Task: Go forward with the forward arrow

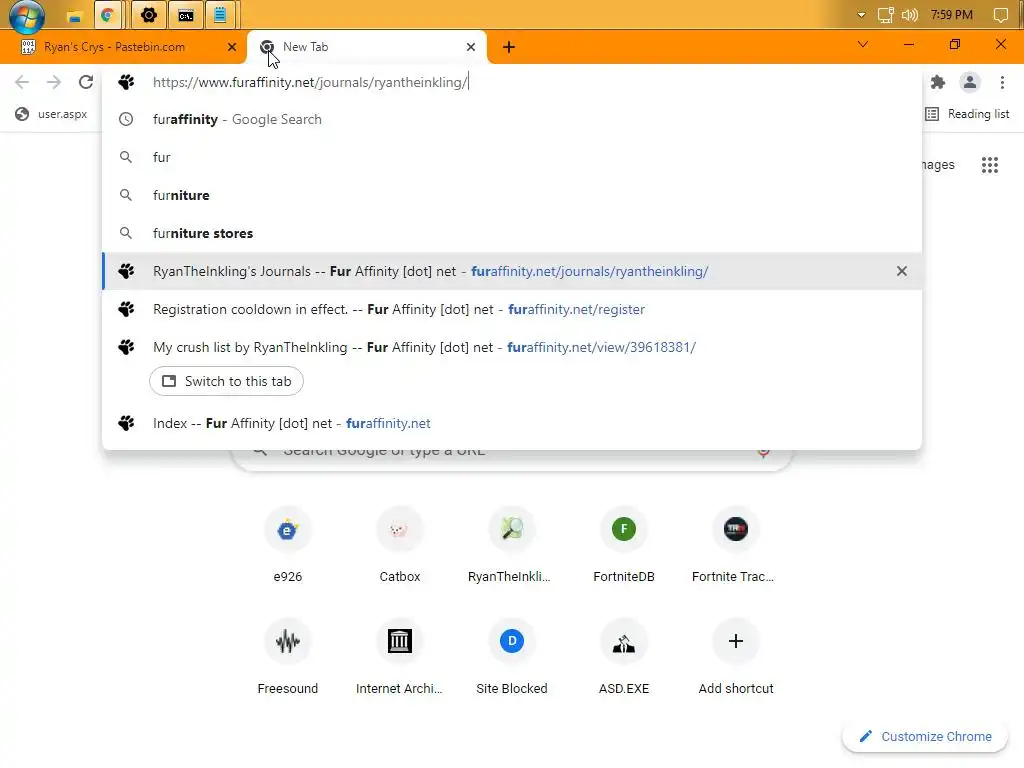Action: (x=54, y=82)
